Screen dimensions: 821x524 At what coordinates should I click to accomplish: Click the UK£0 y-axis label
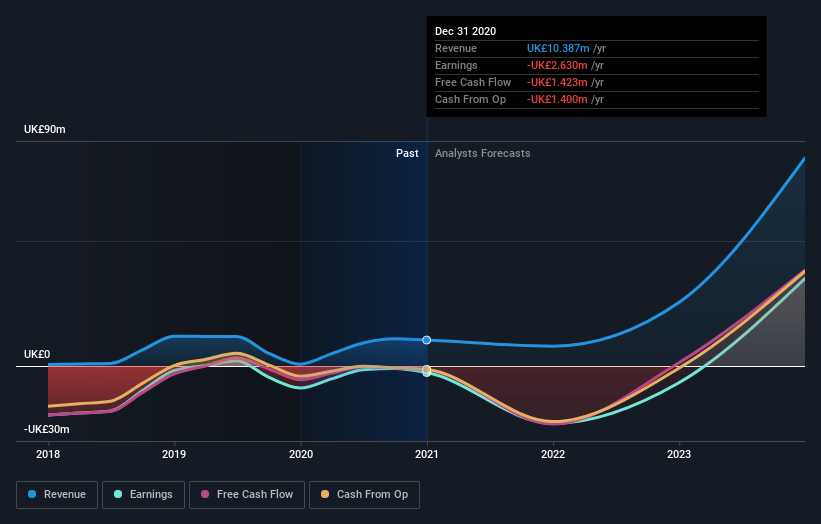(37, 354)
